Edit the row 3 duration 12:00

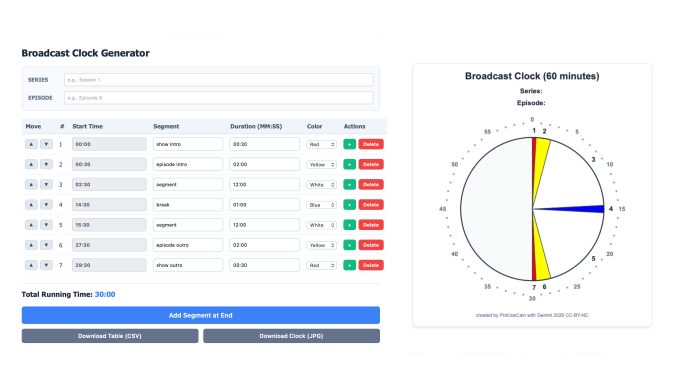click(x=264, y=185)
